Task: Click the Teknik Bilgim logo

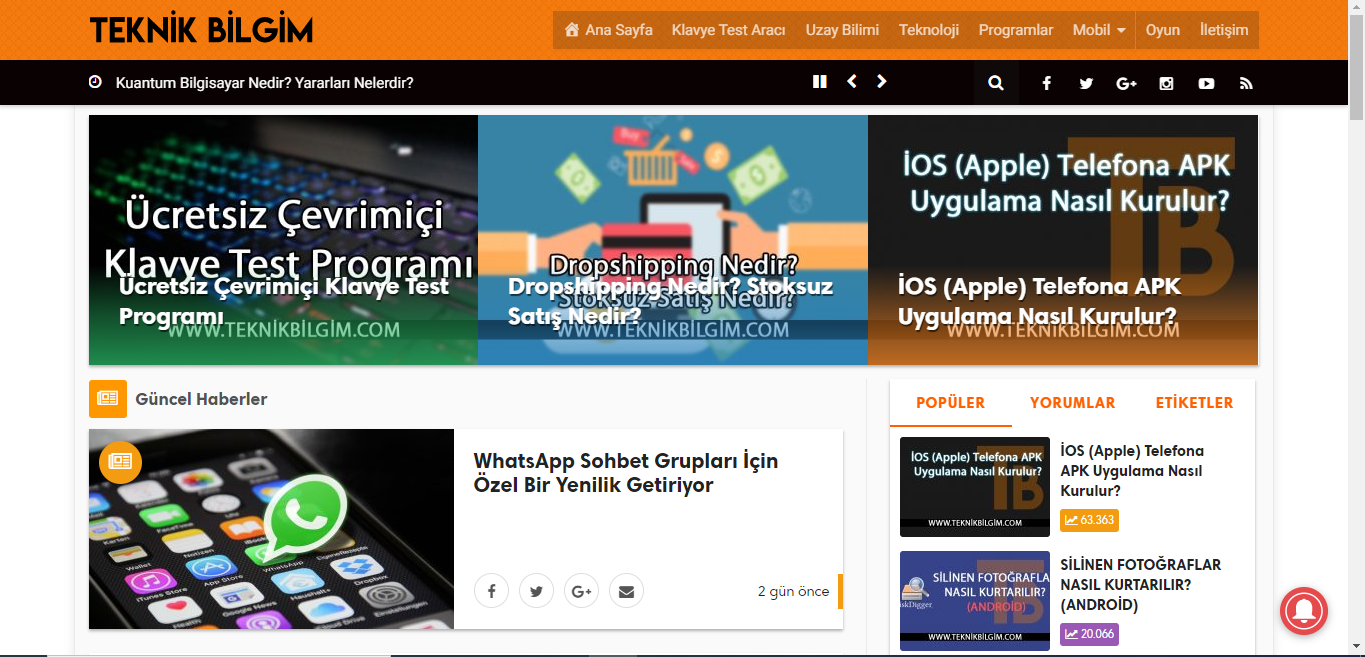Action: pyautogui.click(x=201, y=30)
